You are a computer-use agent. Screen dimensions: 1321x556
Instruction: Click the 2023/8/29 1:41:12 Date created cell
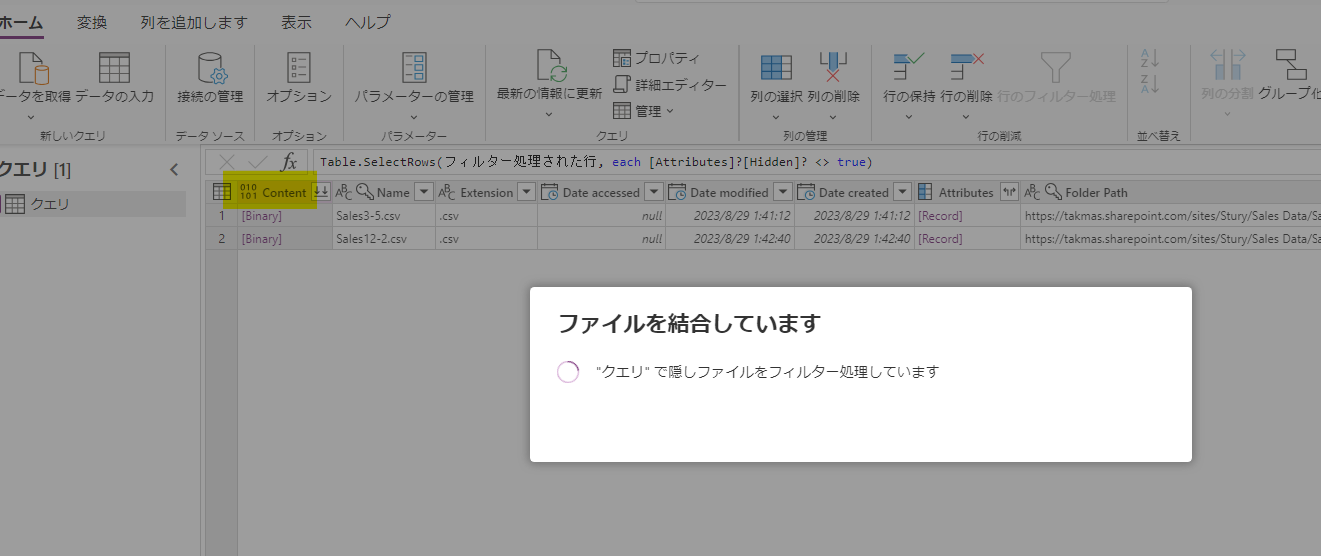pyautogui.click(x=855, y=215)
